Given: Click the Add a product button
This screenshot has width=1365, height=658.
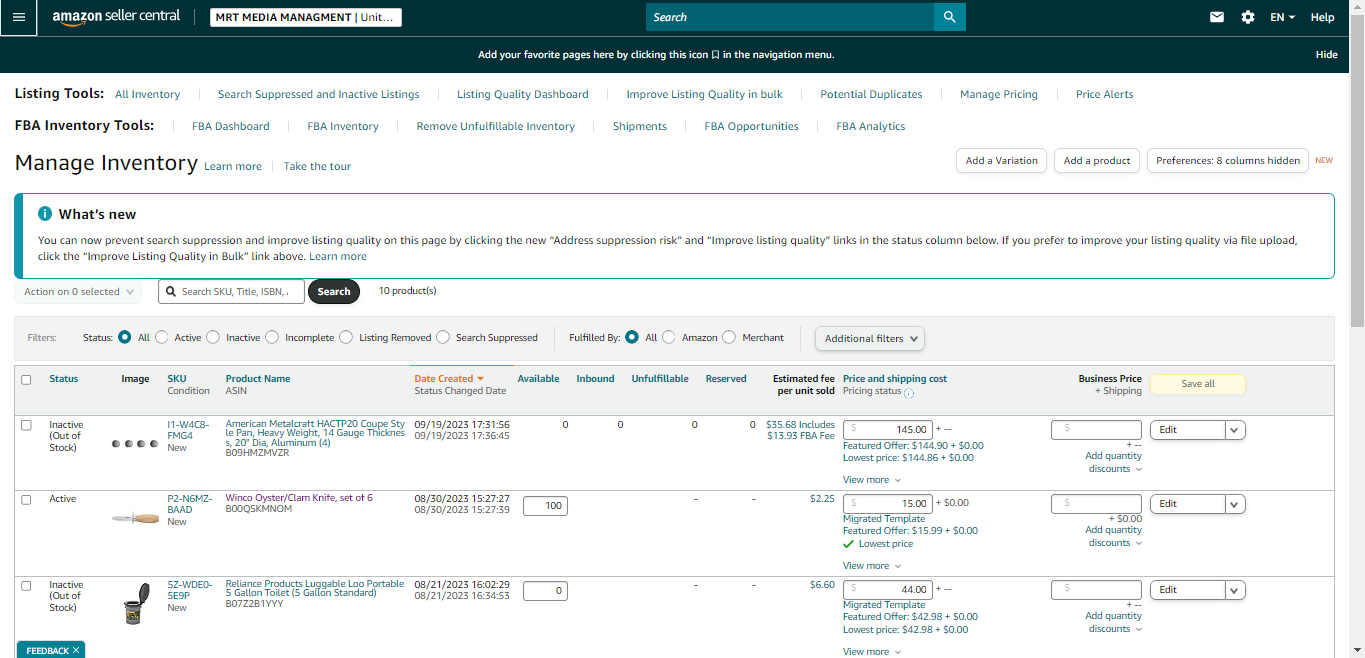Looking at the screenshot, I should pos(1097,160).
